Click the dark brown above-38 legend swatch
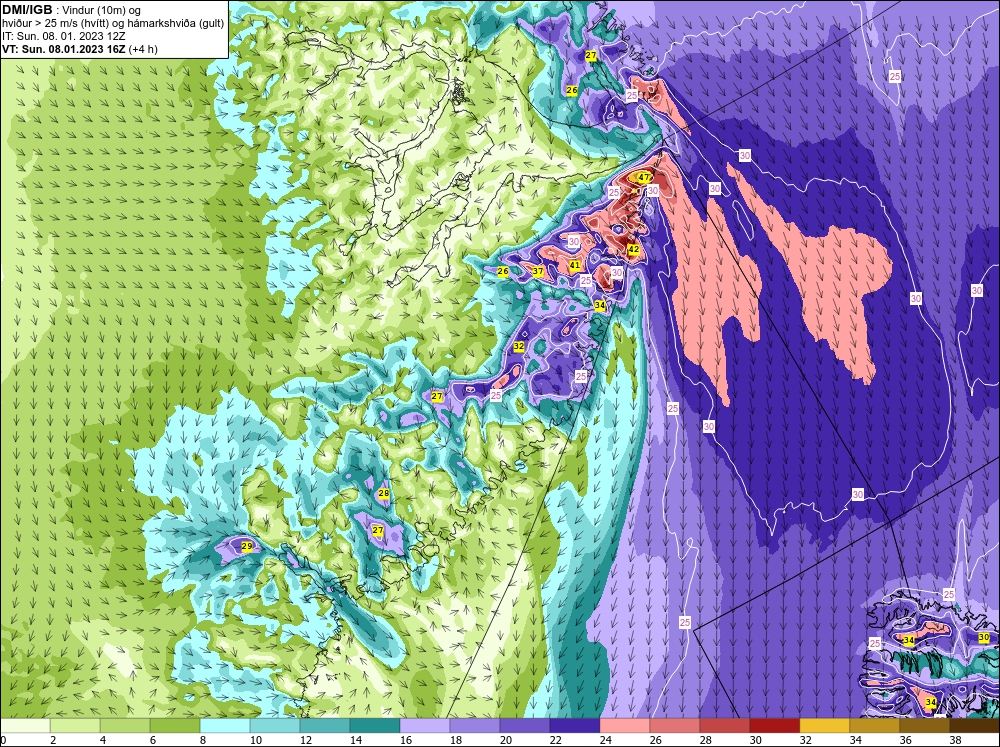1000x747 pixels. pyautogui.click(x=974, y=726)
